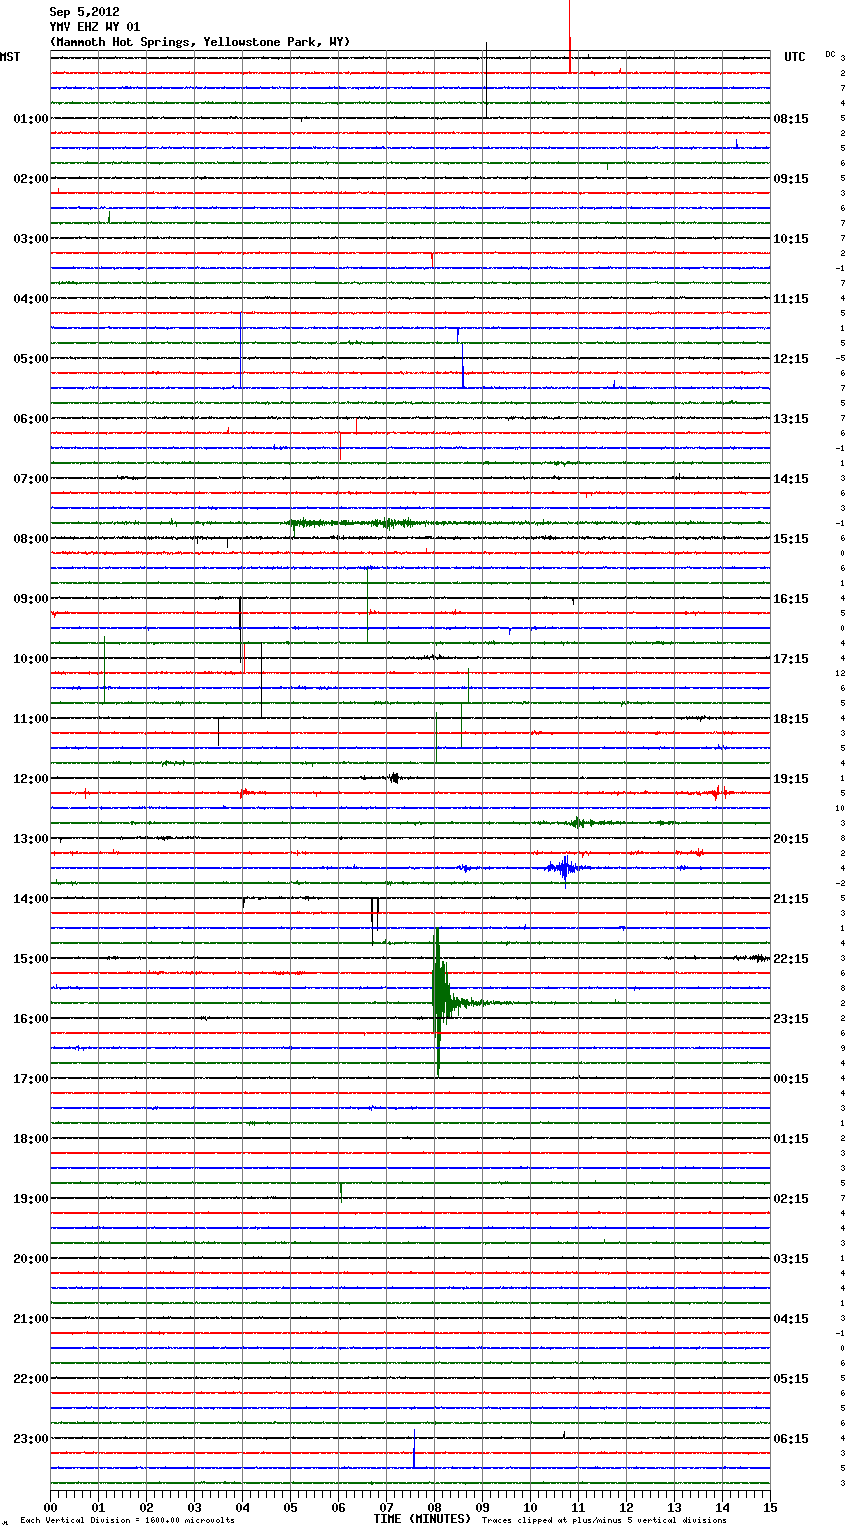The image size is (850, 1534).
Task: Click the 21:15 UTC time label
Action: click(791, 899)
